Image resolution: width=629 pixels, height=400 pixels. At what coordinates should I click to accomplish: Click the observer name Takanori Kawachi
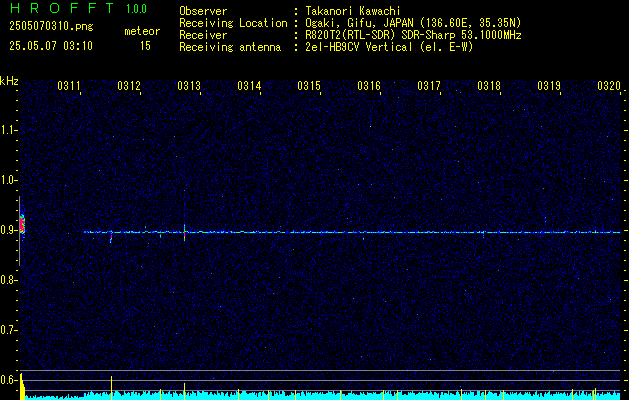353,11
